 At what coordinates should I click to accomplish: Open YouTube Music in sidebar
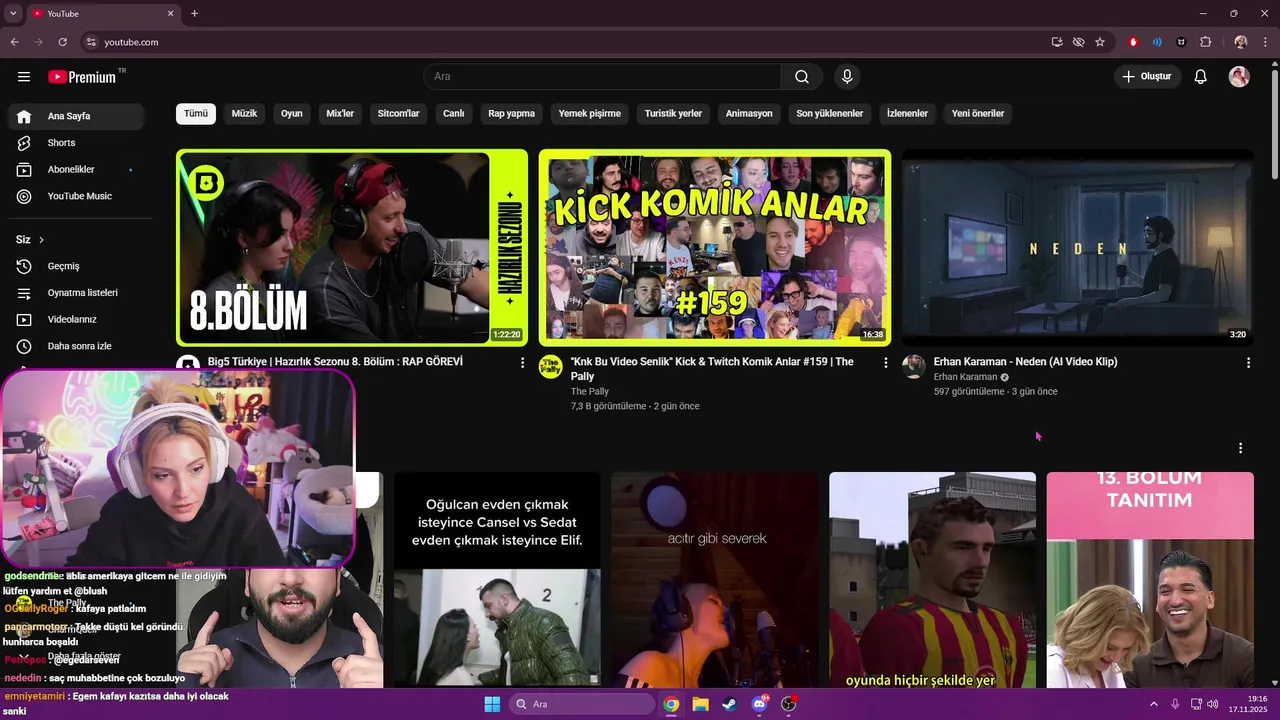click(x=76, y=196)
